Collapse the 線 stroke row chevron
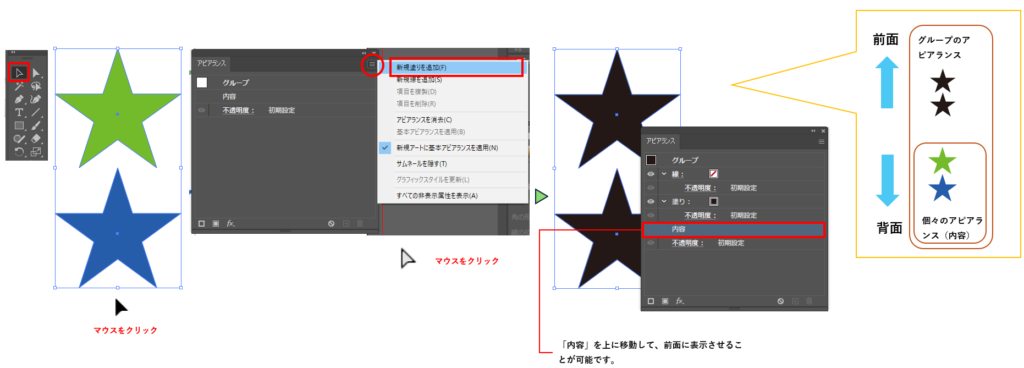Viewport: 1024px width, 368px height. [x=664, y=174]
